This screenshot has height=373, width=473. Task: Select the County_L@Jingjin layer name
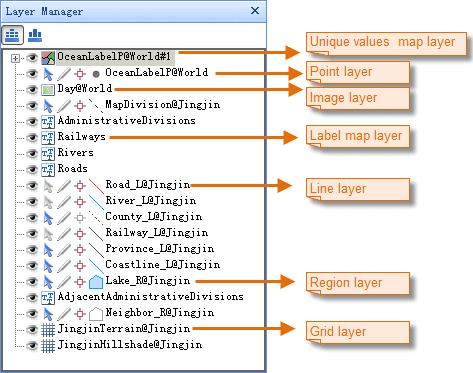tap(154, 217)
